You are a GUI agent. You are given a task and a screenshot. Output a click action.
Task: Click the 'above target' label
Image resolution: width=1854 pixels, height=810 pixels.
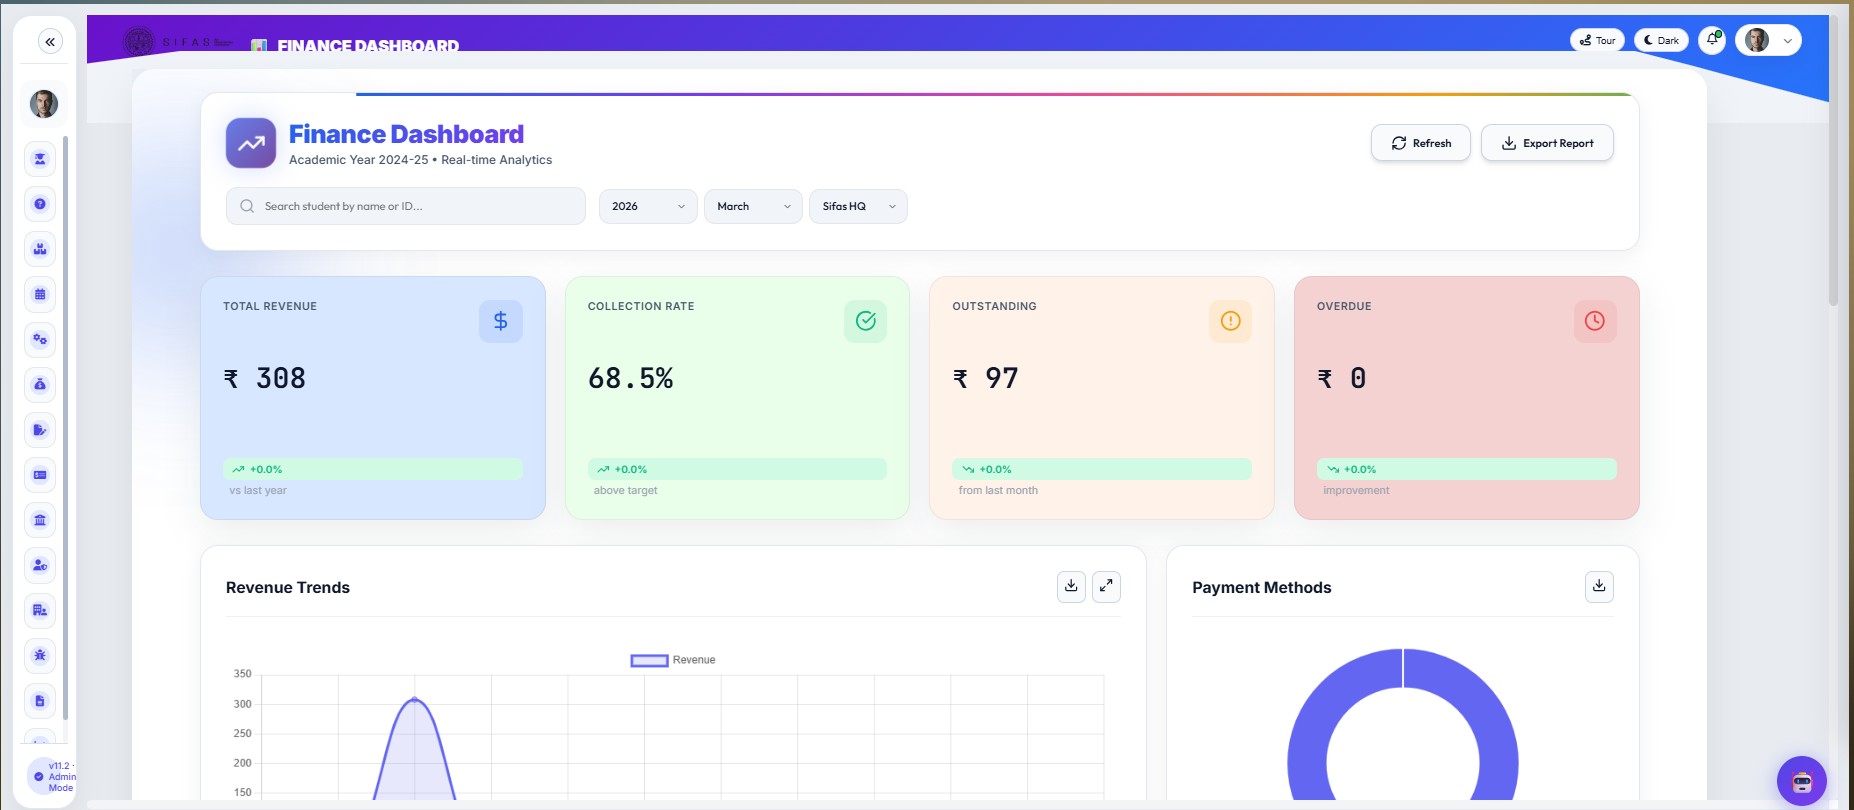626,490
